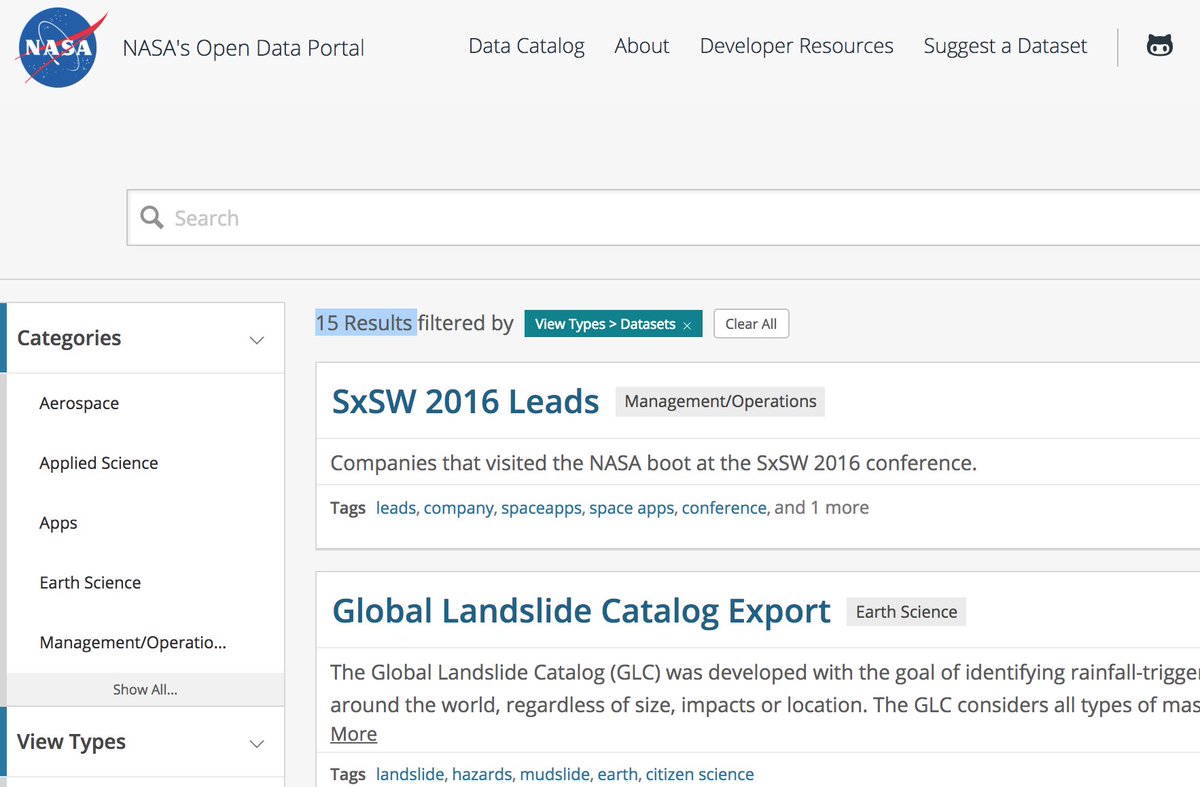The image size is (1200, 787).
Task: Click the conference tag
Action: pyautogui.click(x=724, y=508)
